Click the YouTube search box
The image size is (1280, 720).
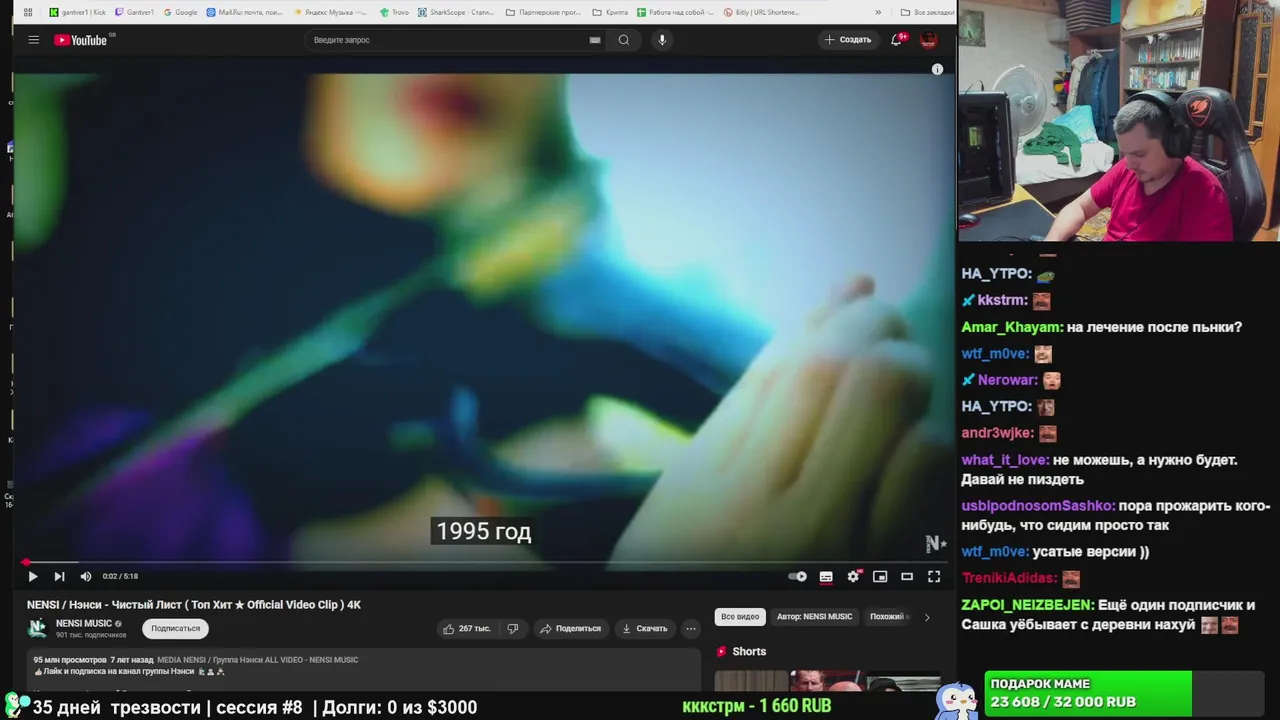click(x=455, y=40)
